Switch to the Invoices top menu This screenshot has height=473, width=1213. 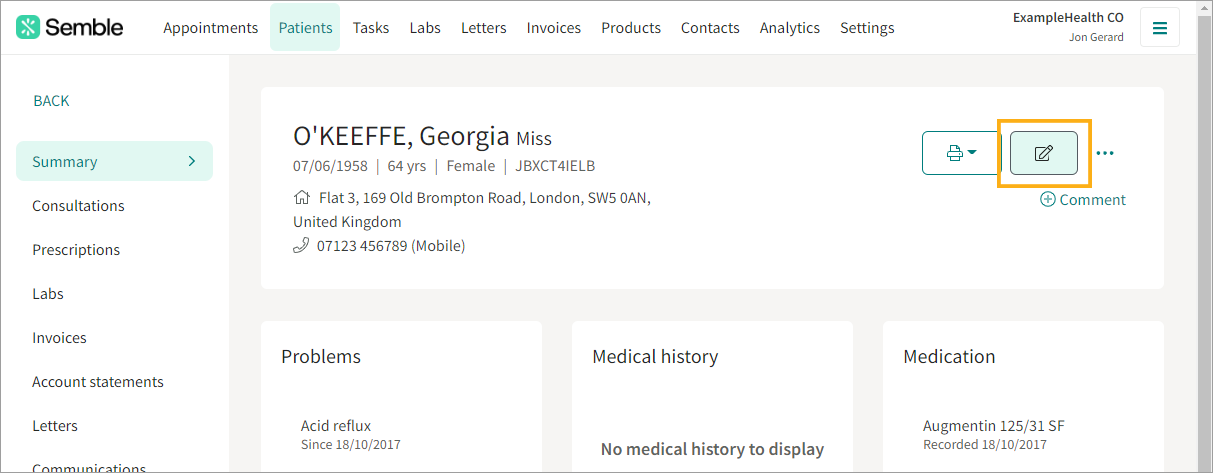(x=554, y=28)
